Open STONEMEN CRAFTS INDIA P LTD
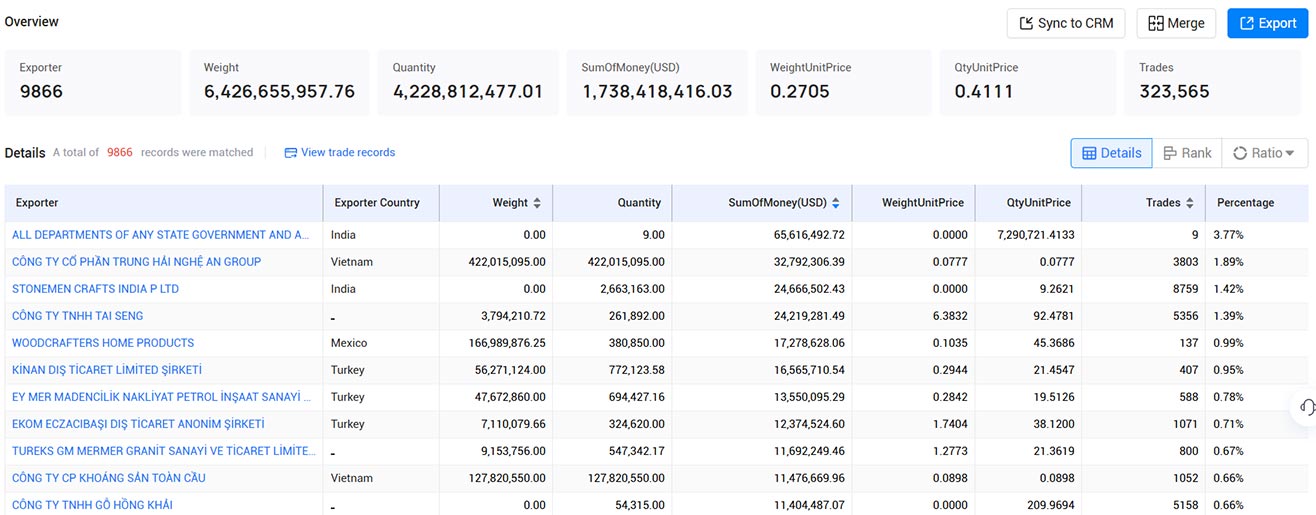The image size is (1316, 515). 95,289
